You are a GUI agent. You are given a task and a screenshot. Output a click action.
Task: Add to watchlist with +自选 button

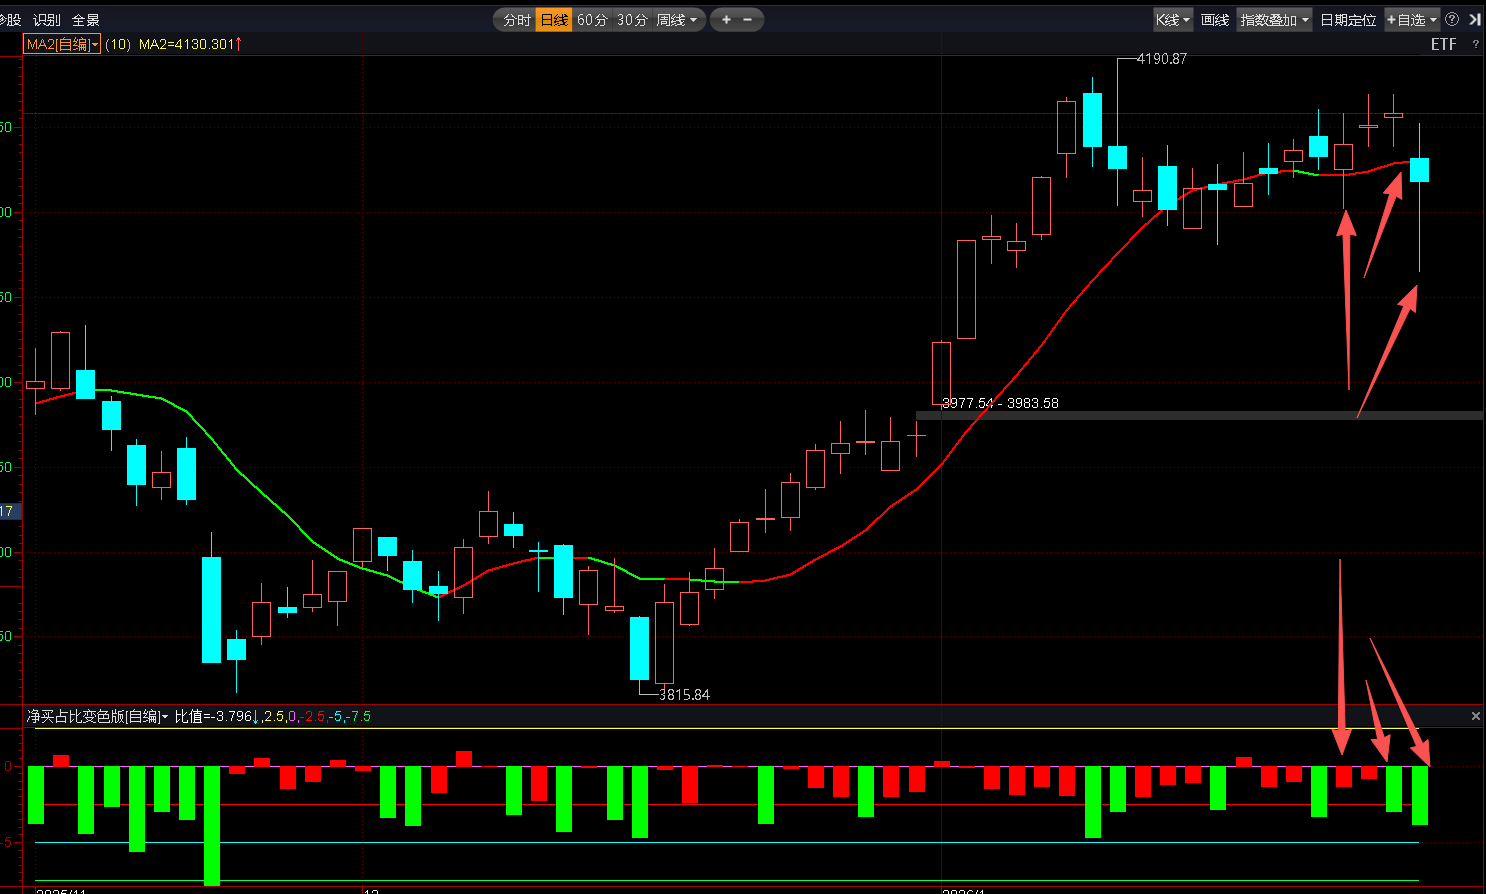click(x=1410, y=20)
